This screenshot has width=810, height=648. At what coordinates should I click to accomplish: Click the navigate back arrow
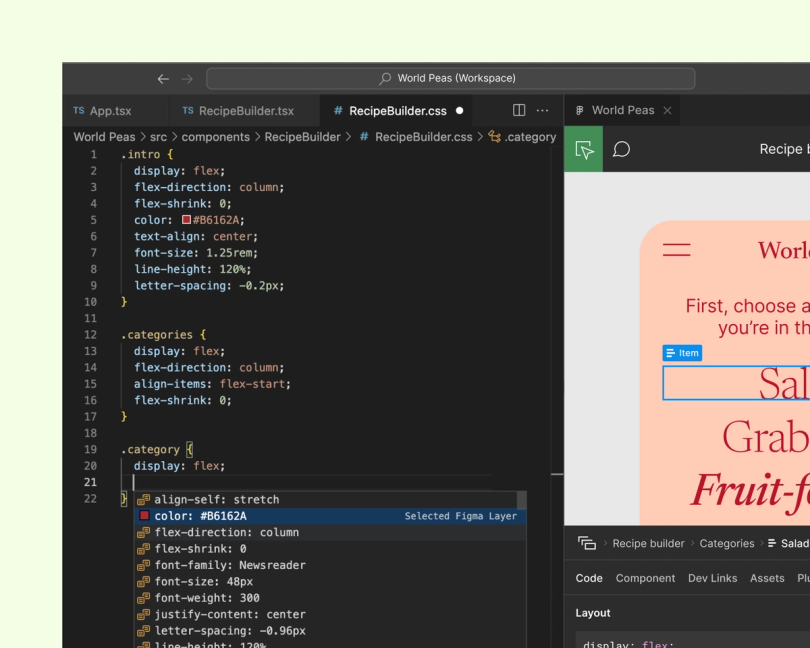click(x=161, y=77)
